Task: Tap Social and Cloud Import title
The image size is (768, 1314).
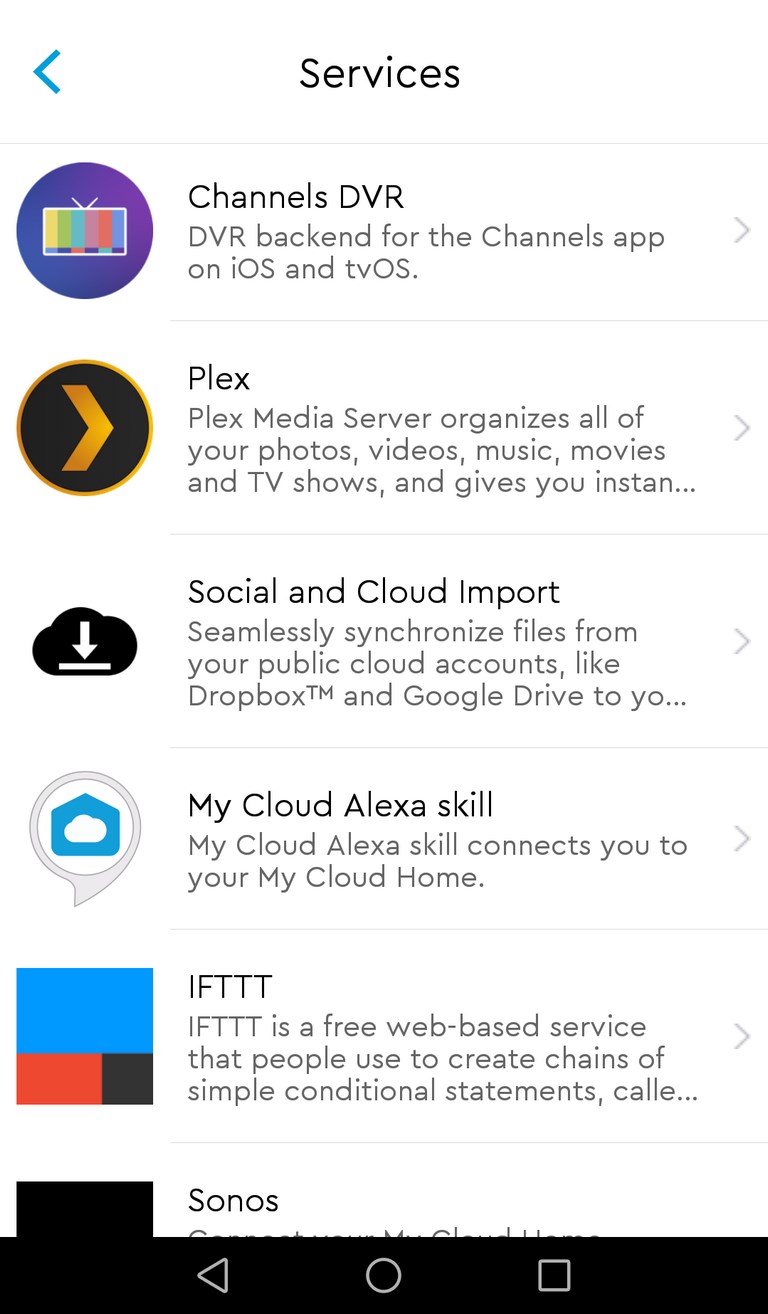Action: click(374, 592)
